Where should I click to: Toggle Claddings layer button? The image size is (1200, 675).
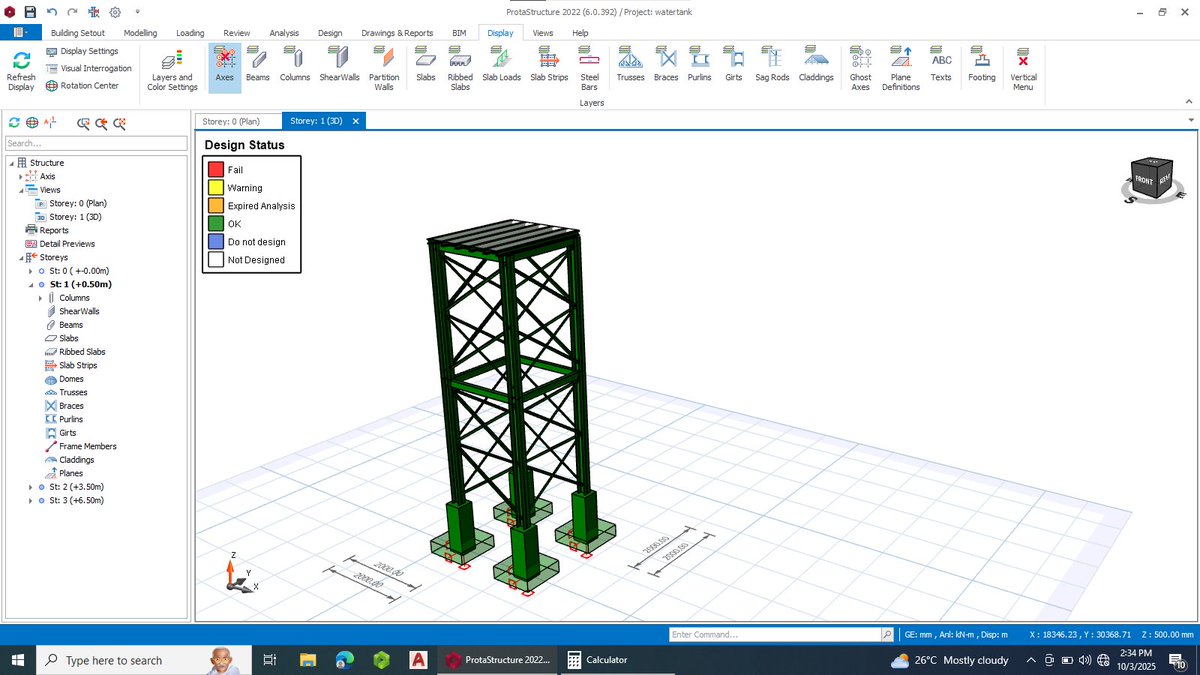[816, 68]
